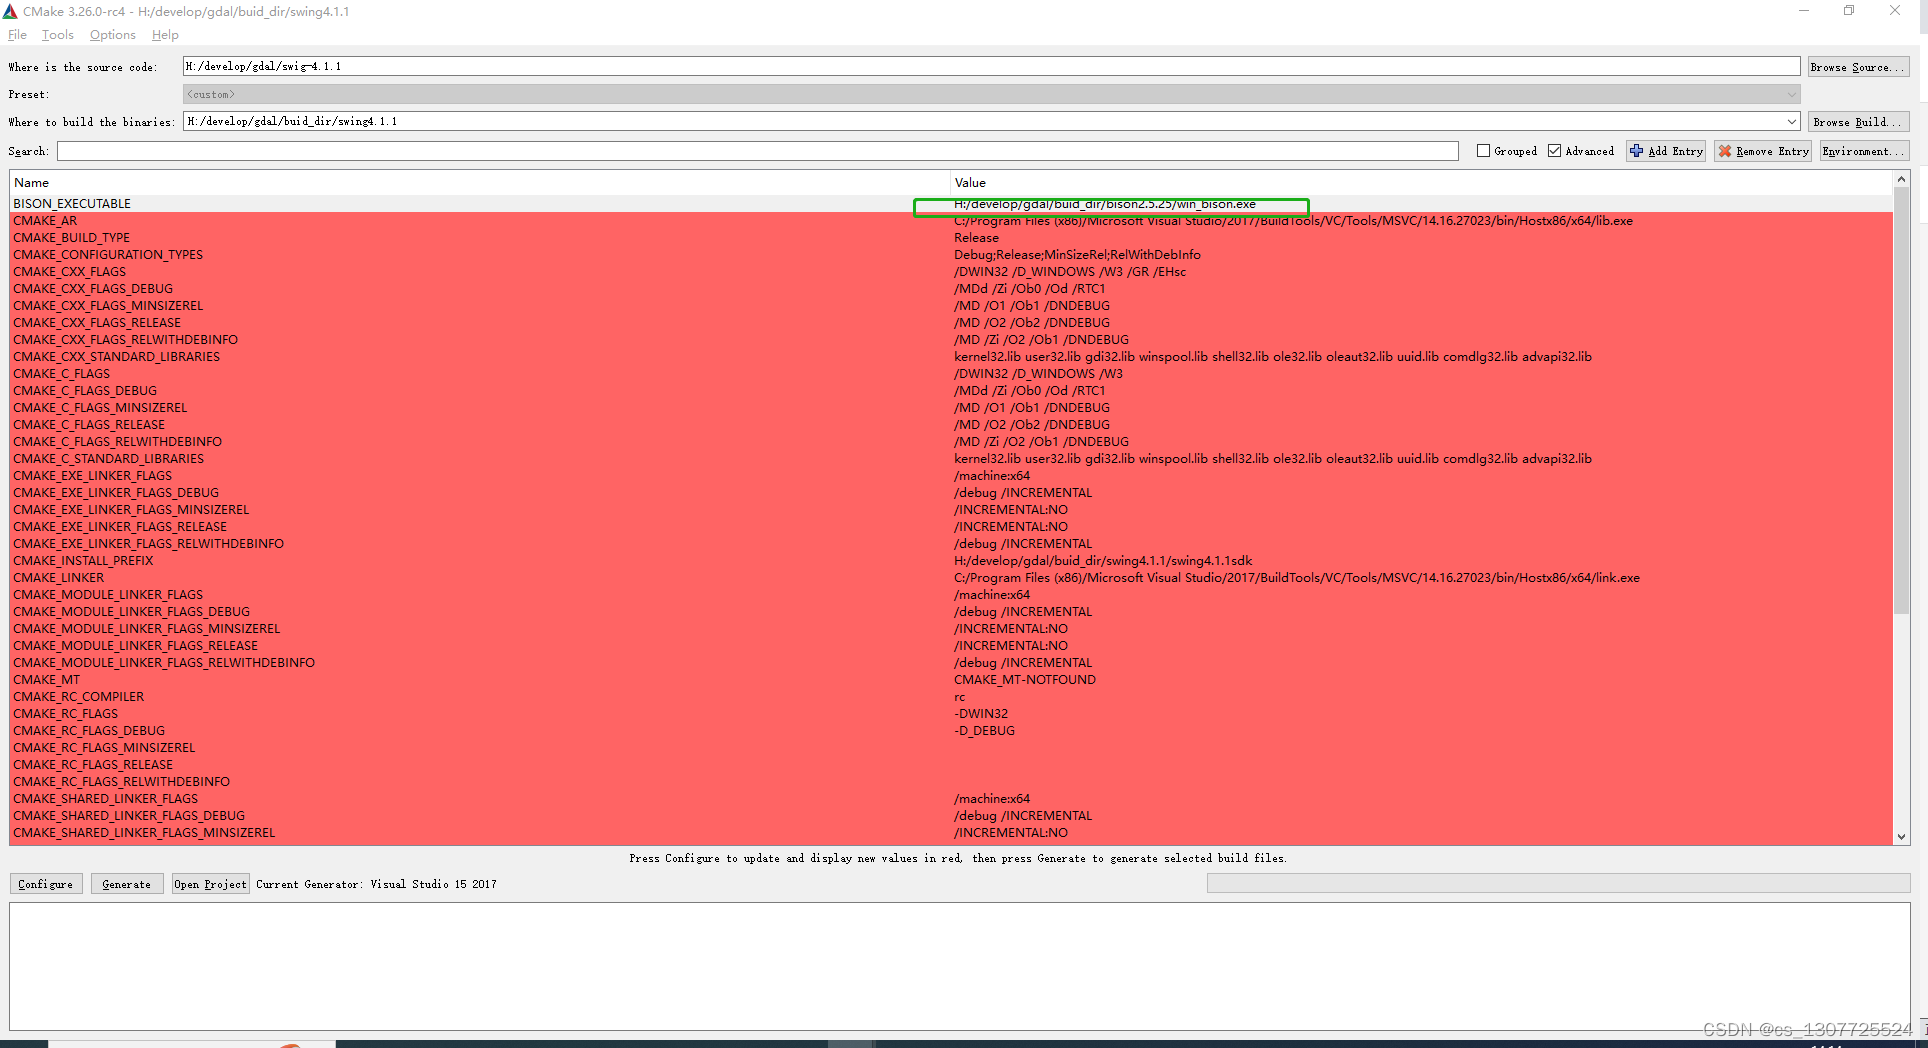Select the CMAKE_RC_COMPILER entry
Image resolution: width=1928 pixels, height=1048 pixels.
(79, 697)
